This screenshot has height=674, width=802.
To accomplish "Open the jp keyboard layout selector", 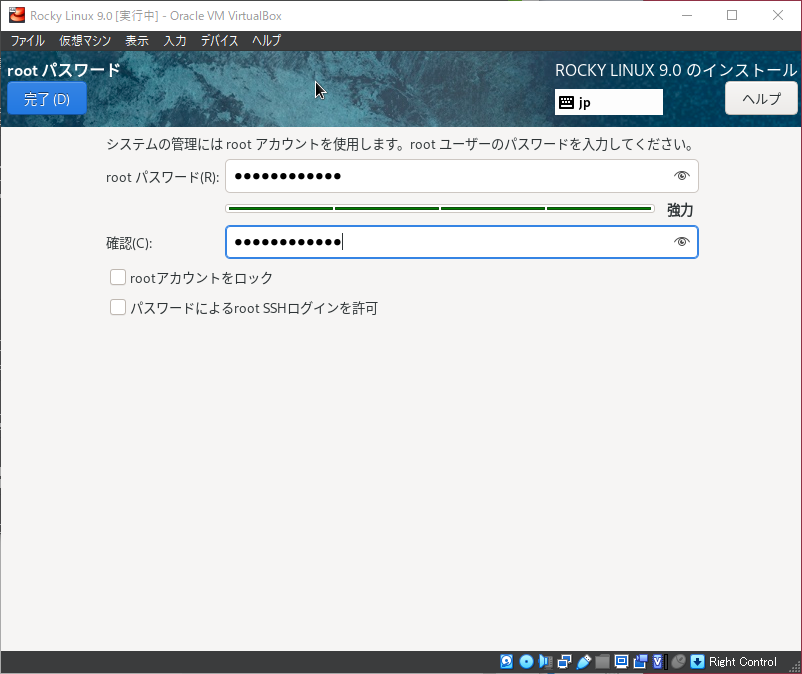I will pyautogui.click(x=608, y=101).
